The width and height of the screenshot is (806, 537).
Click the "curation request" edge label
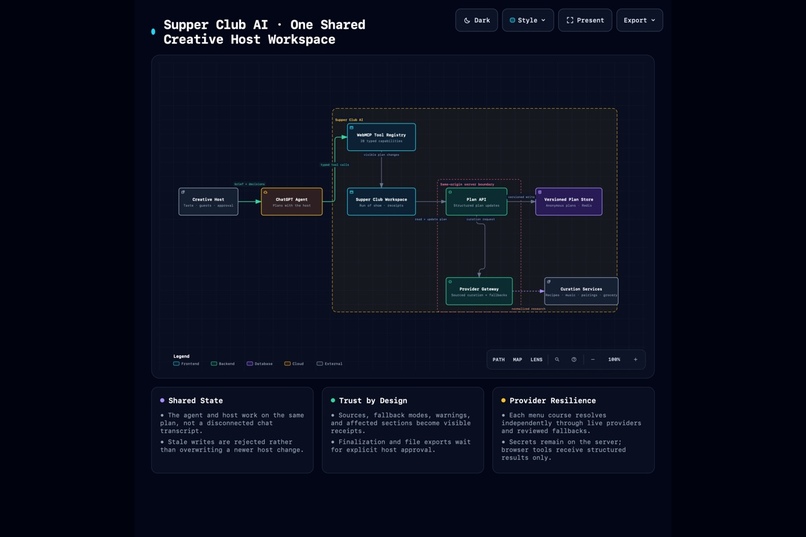(481, 219)
